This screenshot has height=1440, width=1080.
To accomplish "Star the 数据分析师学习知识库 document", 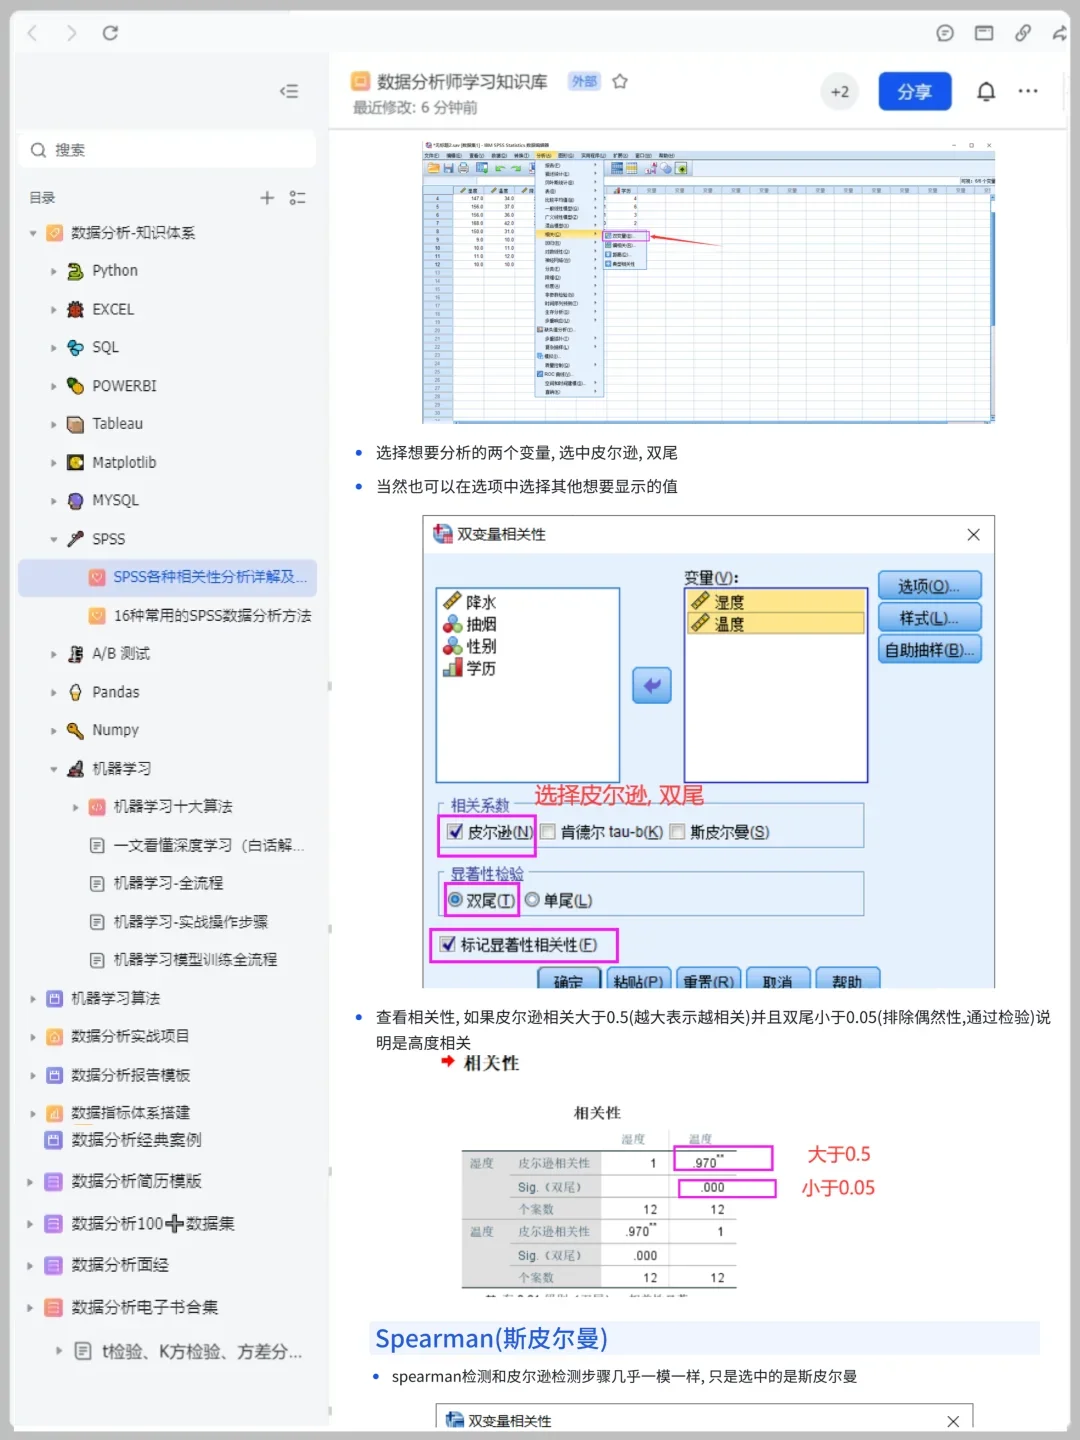I will coord(620,82).
